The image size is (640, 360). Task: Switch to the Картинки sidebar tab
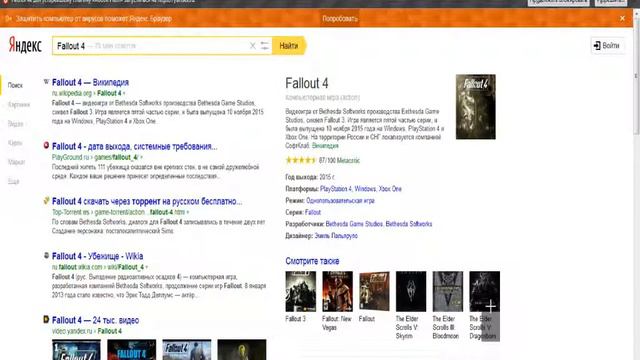point(19,104)
